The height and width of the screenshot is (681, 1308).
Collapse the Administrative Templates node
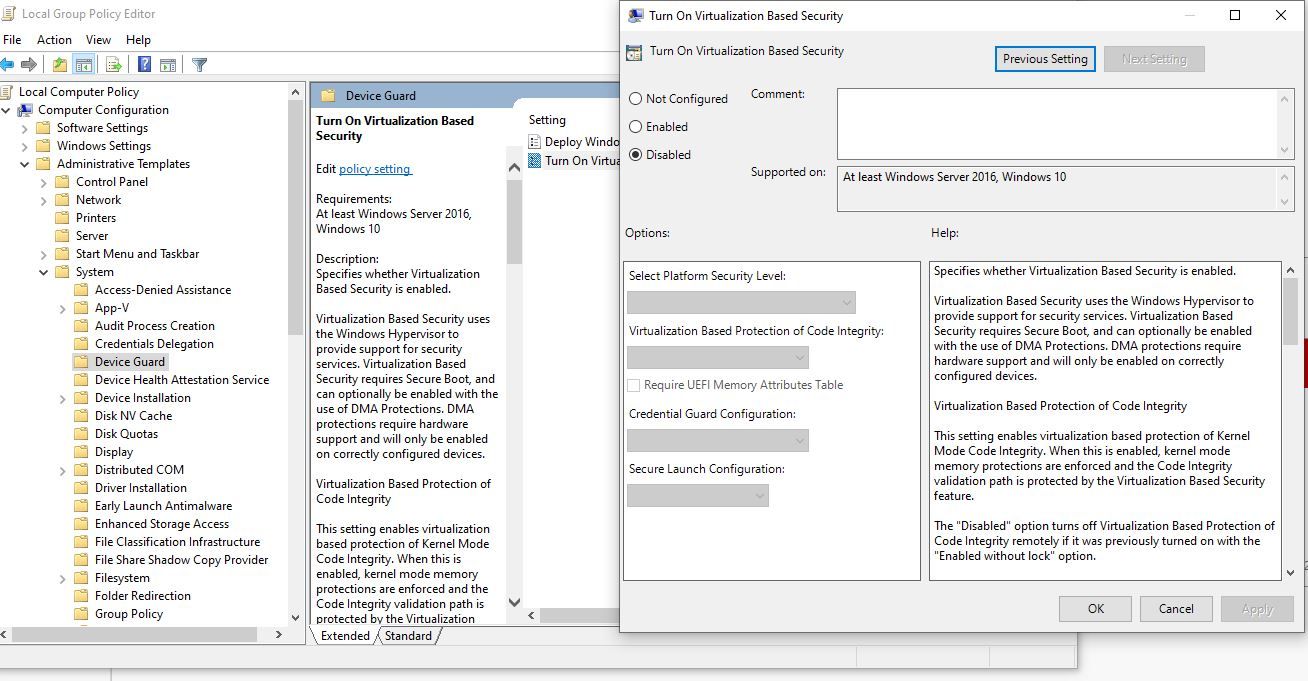25,164
